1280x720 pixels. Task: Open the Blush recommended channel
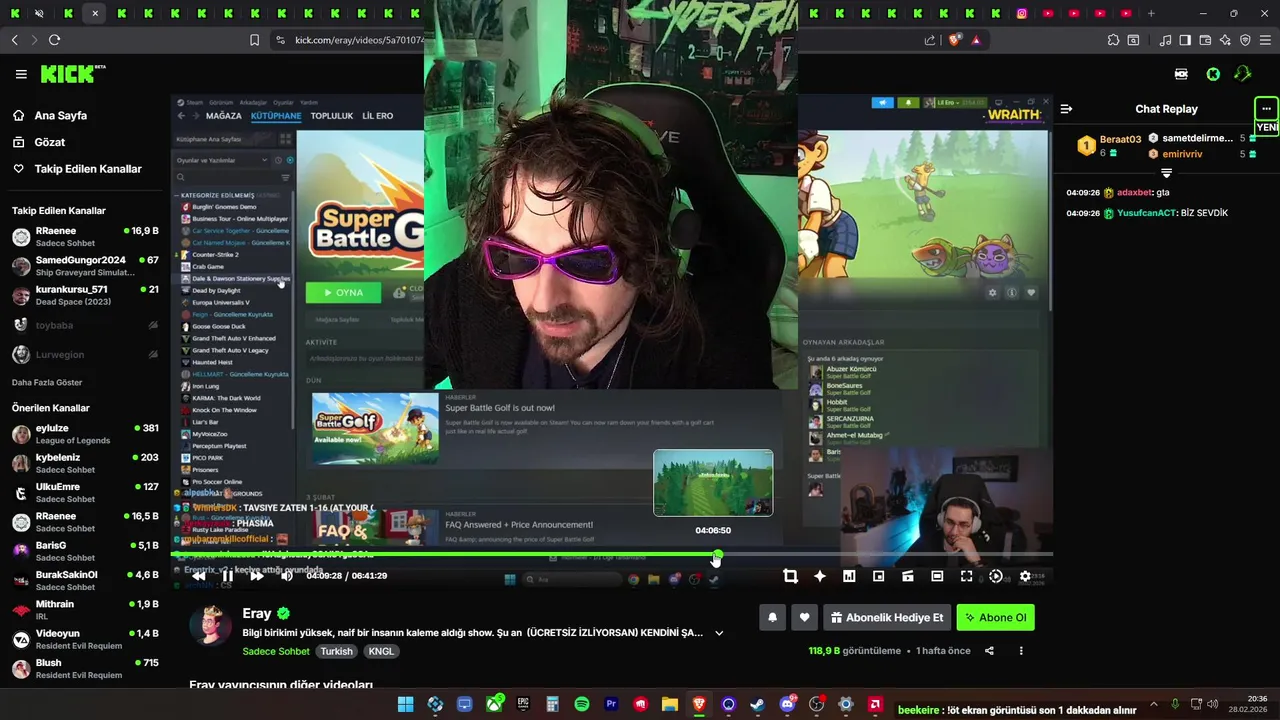(85, 669)
